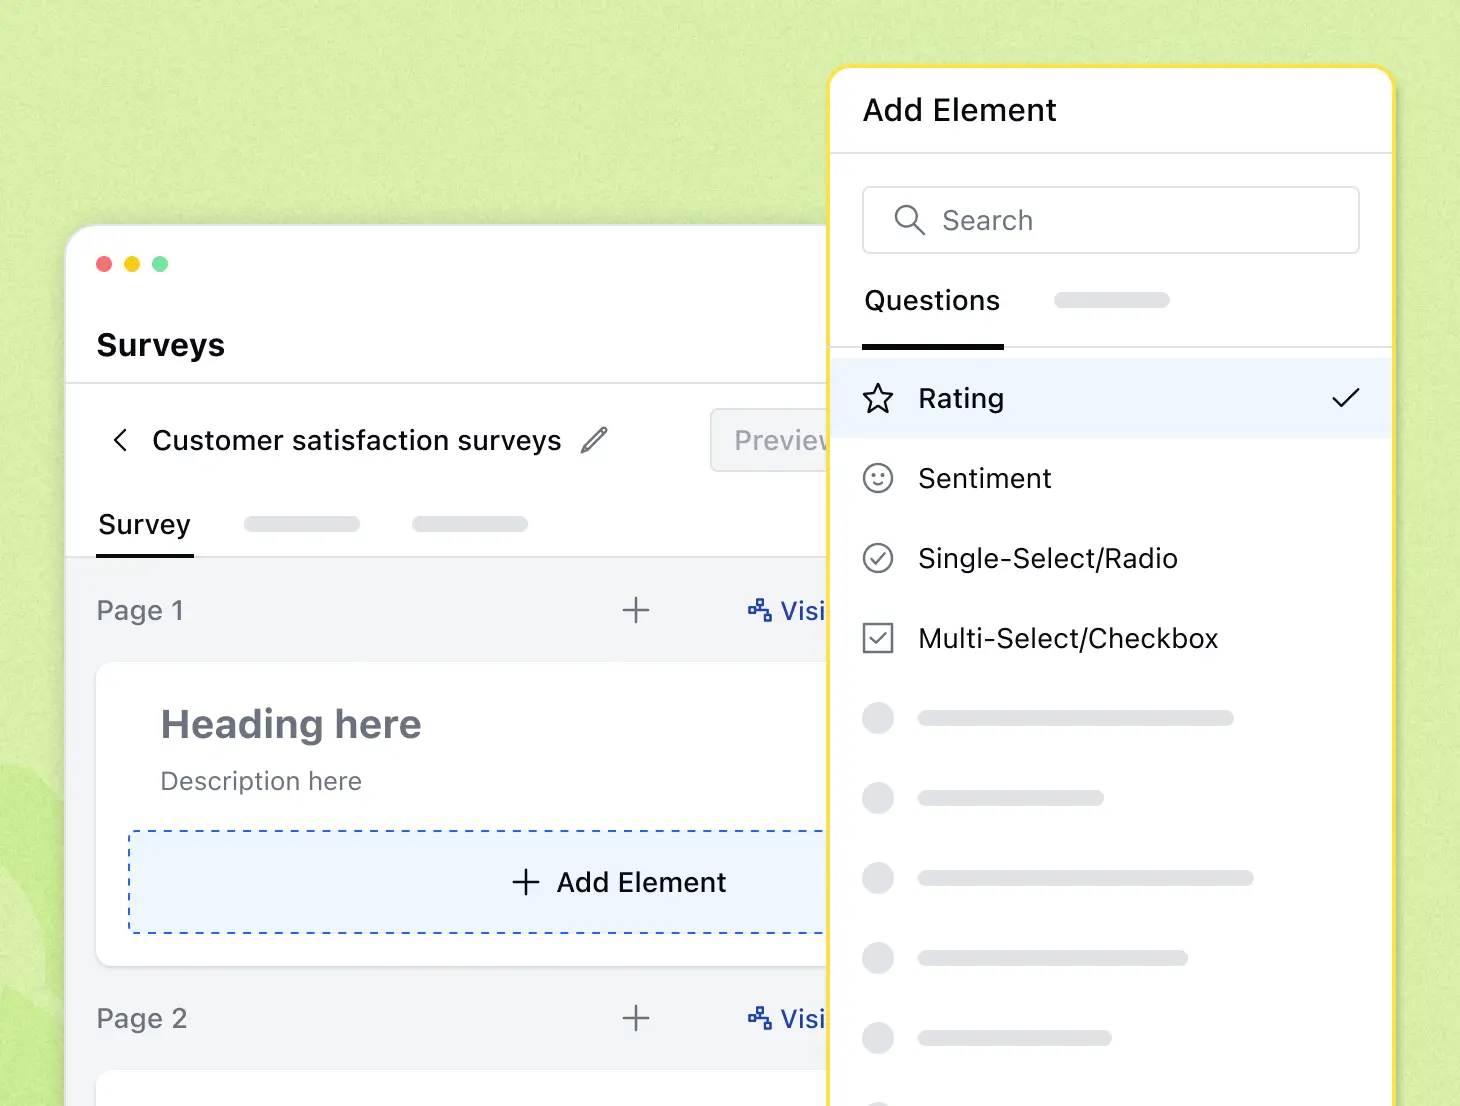Image resolution: width=1460 pixels, height=1106 pixels.
Task: Click the Description here text
Action: click(x=261, y=781)
